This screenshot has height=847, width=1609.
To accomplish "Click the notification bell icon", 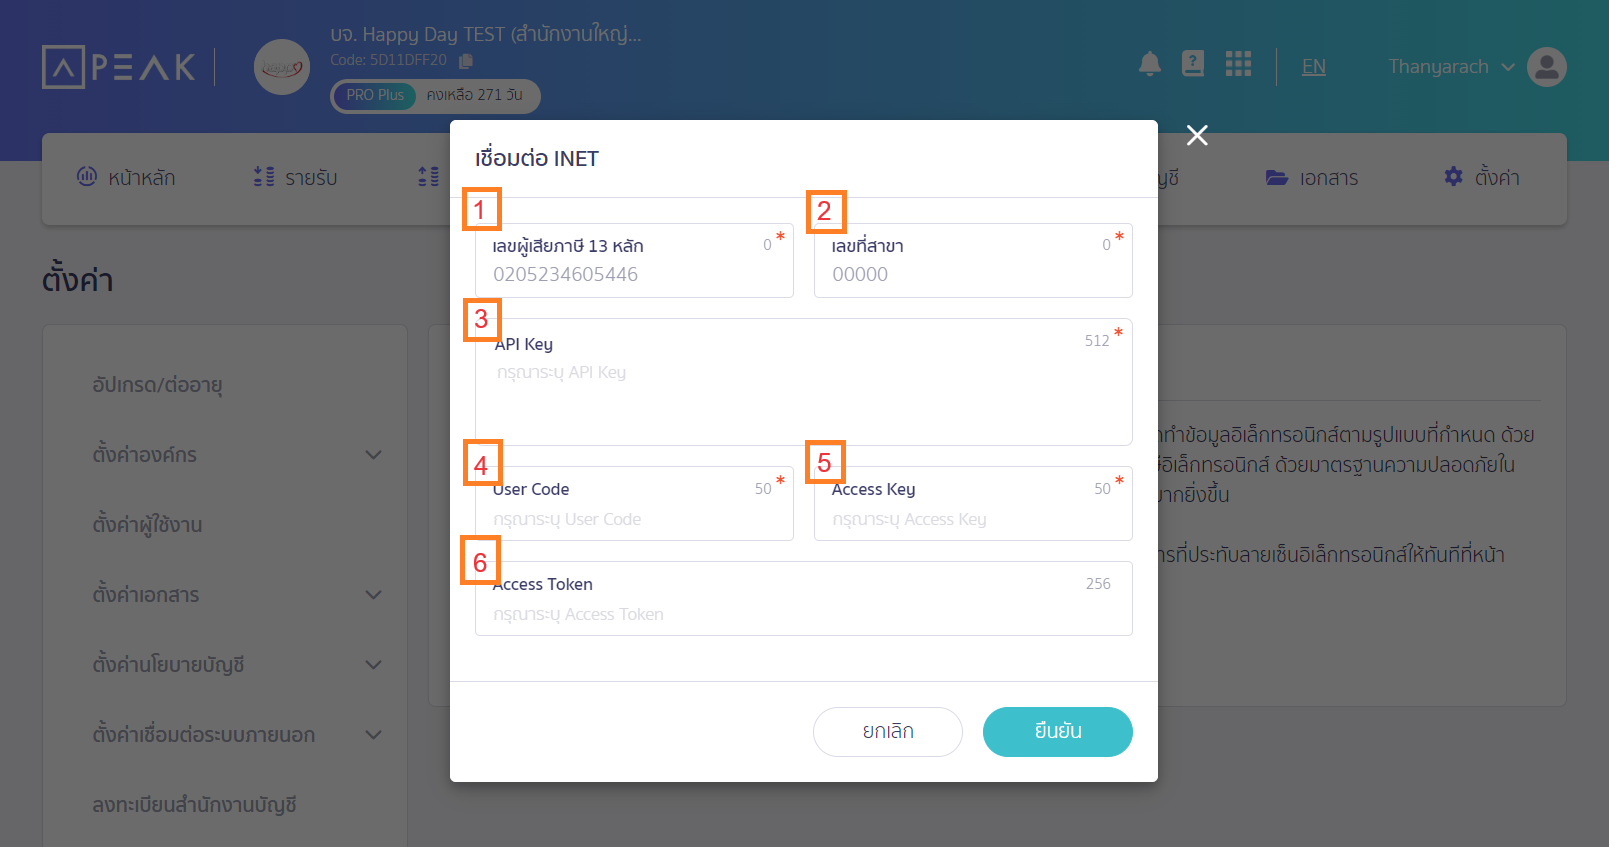I will click(x=1150, y=65).
